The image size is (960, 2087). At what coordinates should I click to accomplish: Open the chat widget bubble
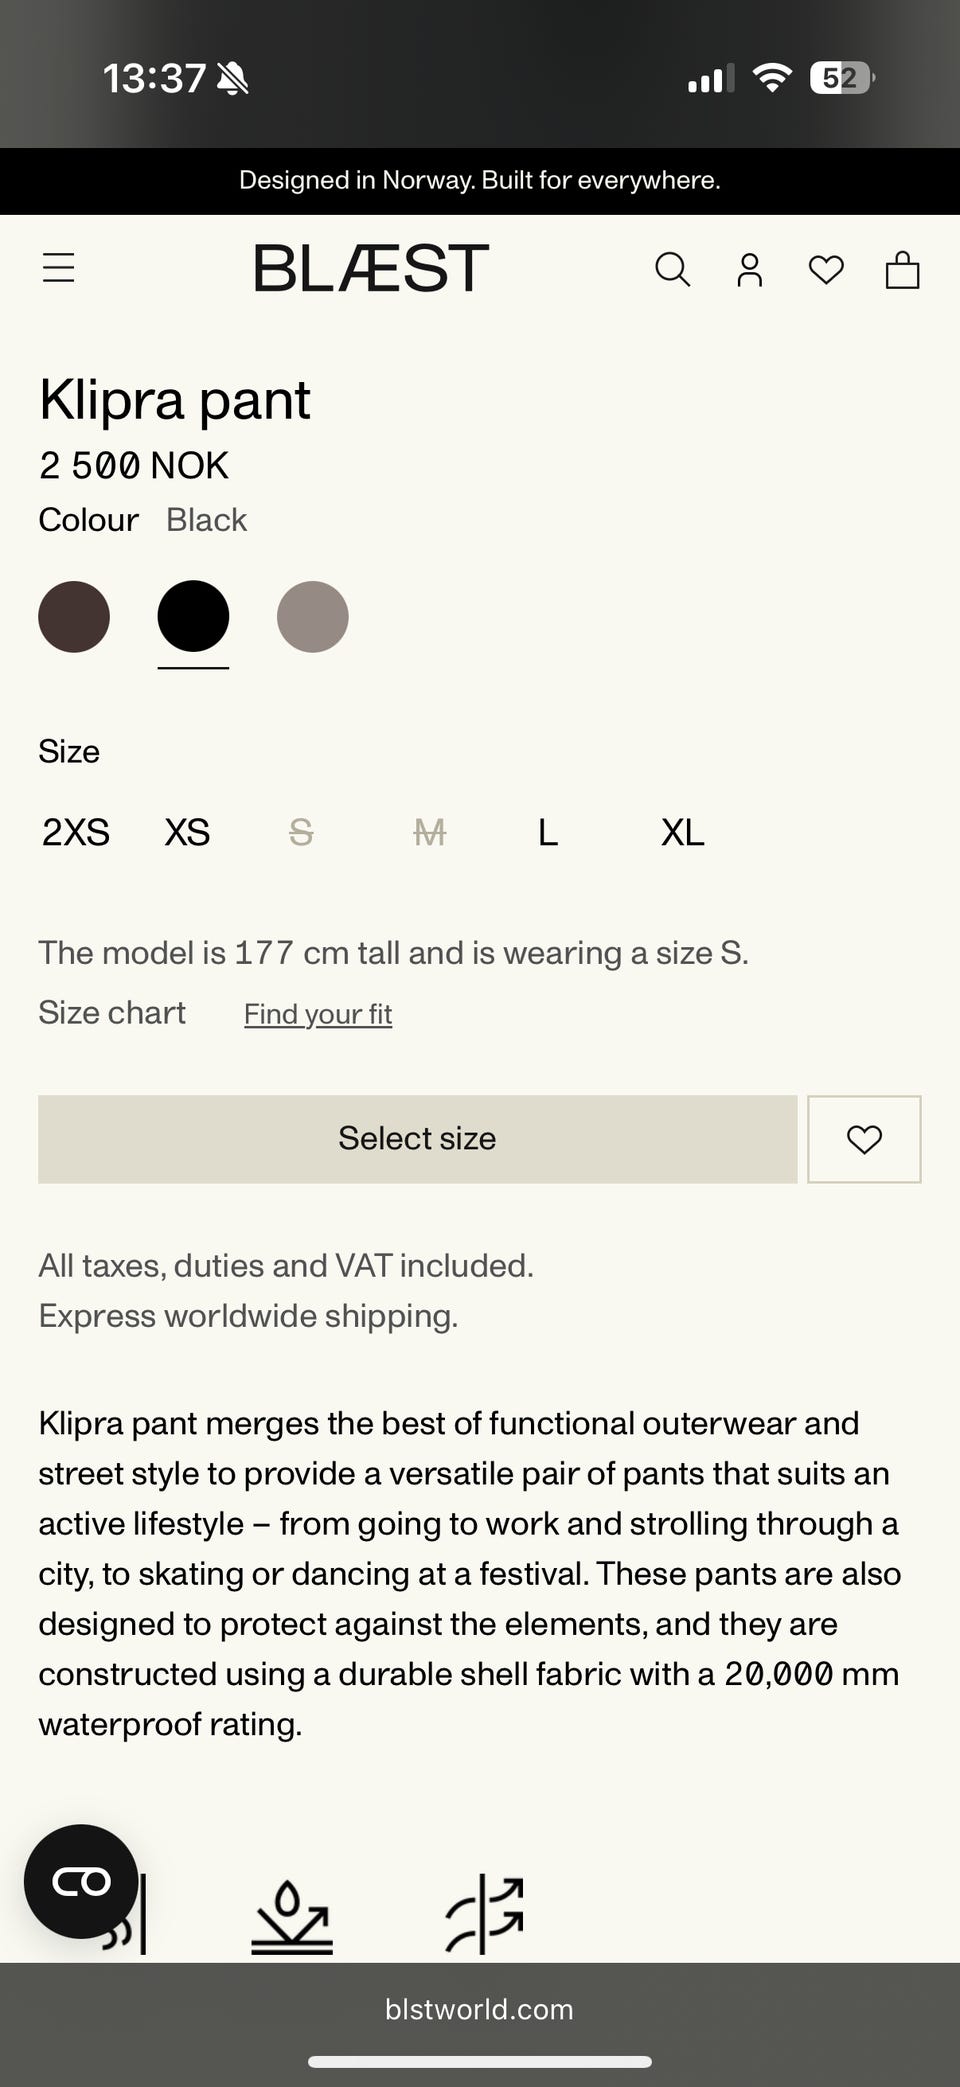click(81, 1881)
